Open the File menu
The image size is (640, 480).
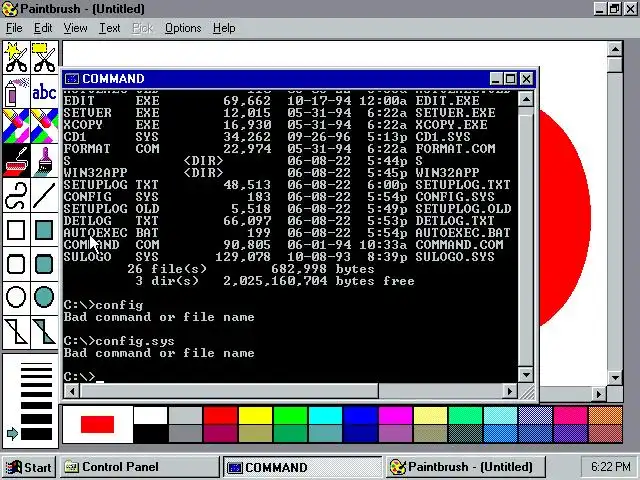(14, 28)
